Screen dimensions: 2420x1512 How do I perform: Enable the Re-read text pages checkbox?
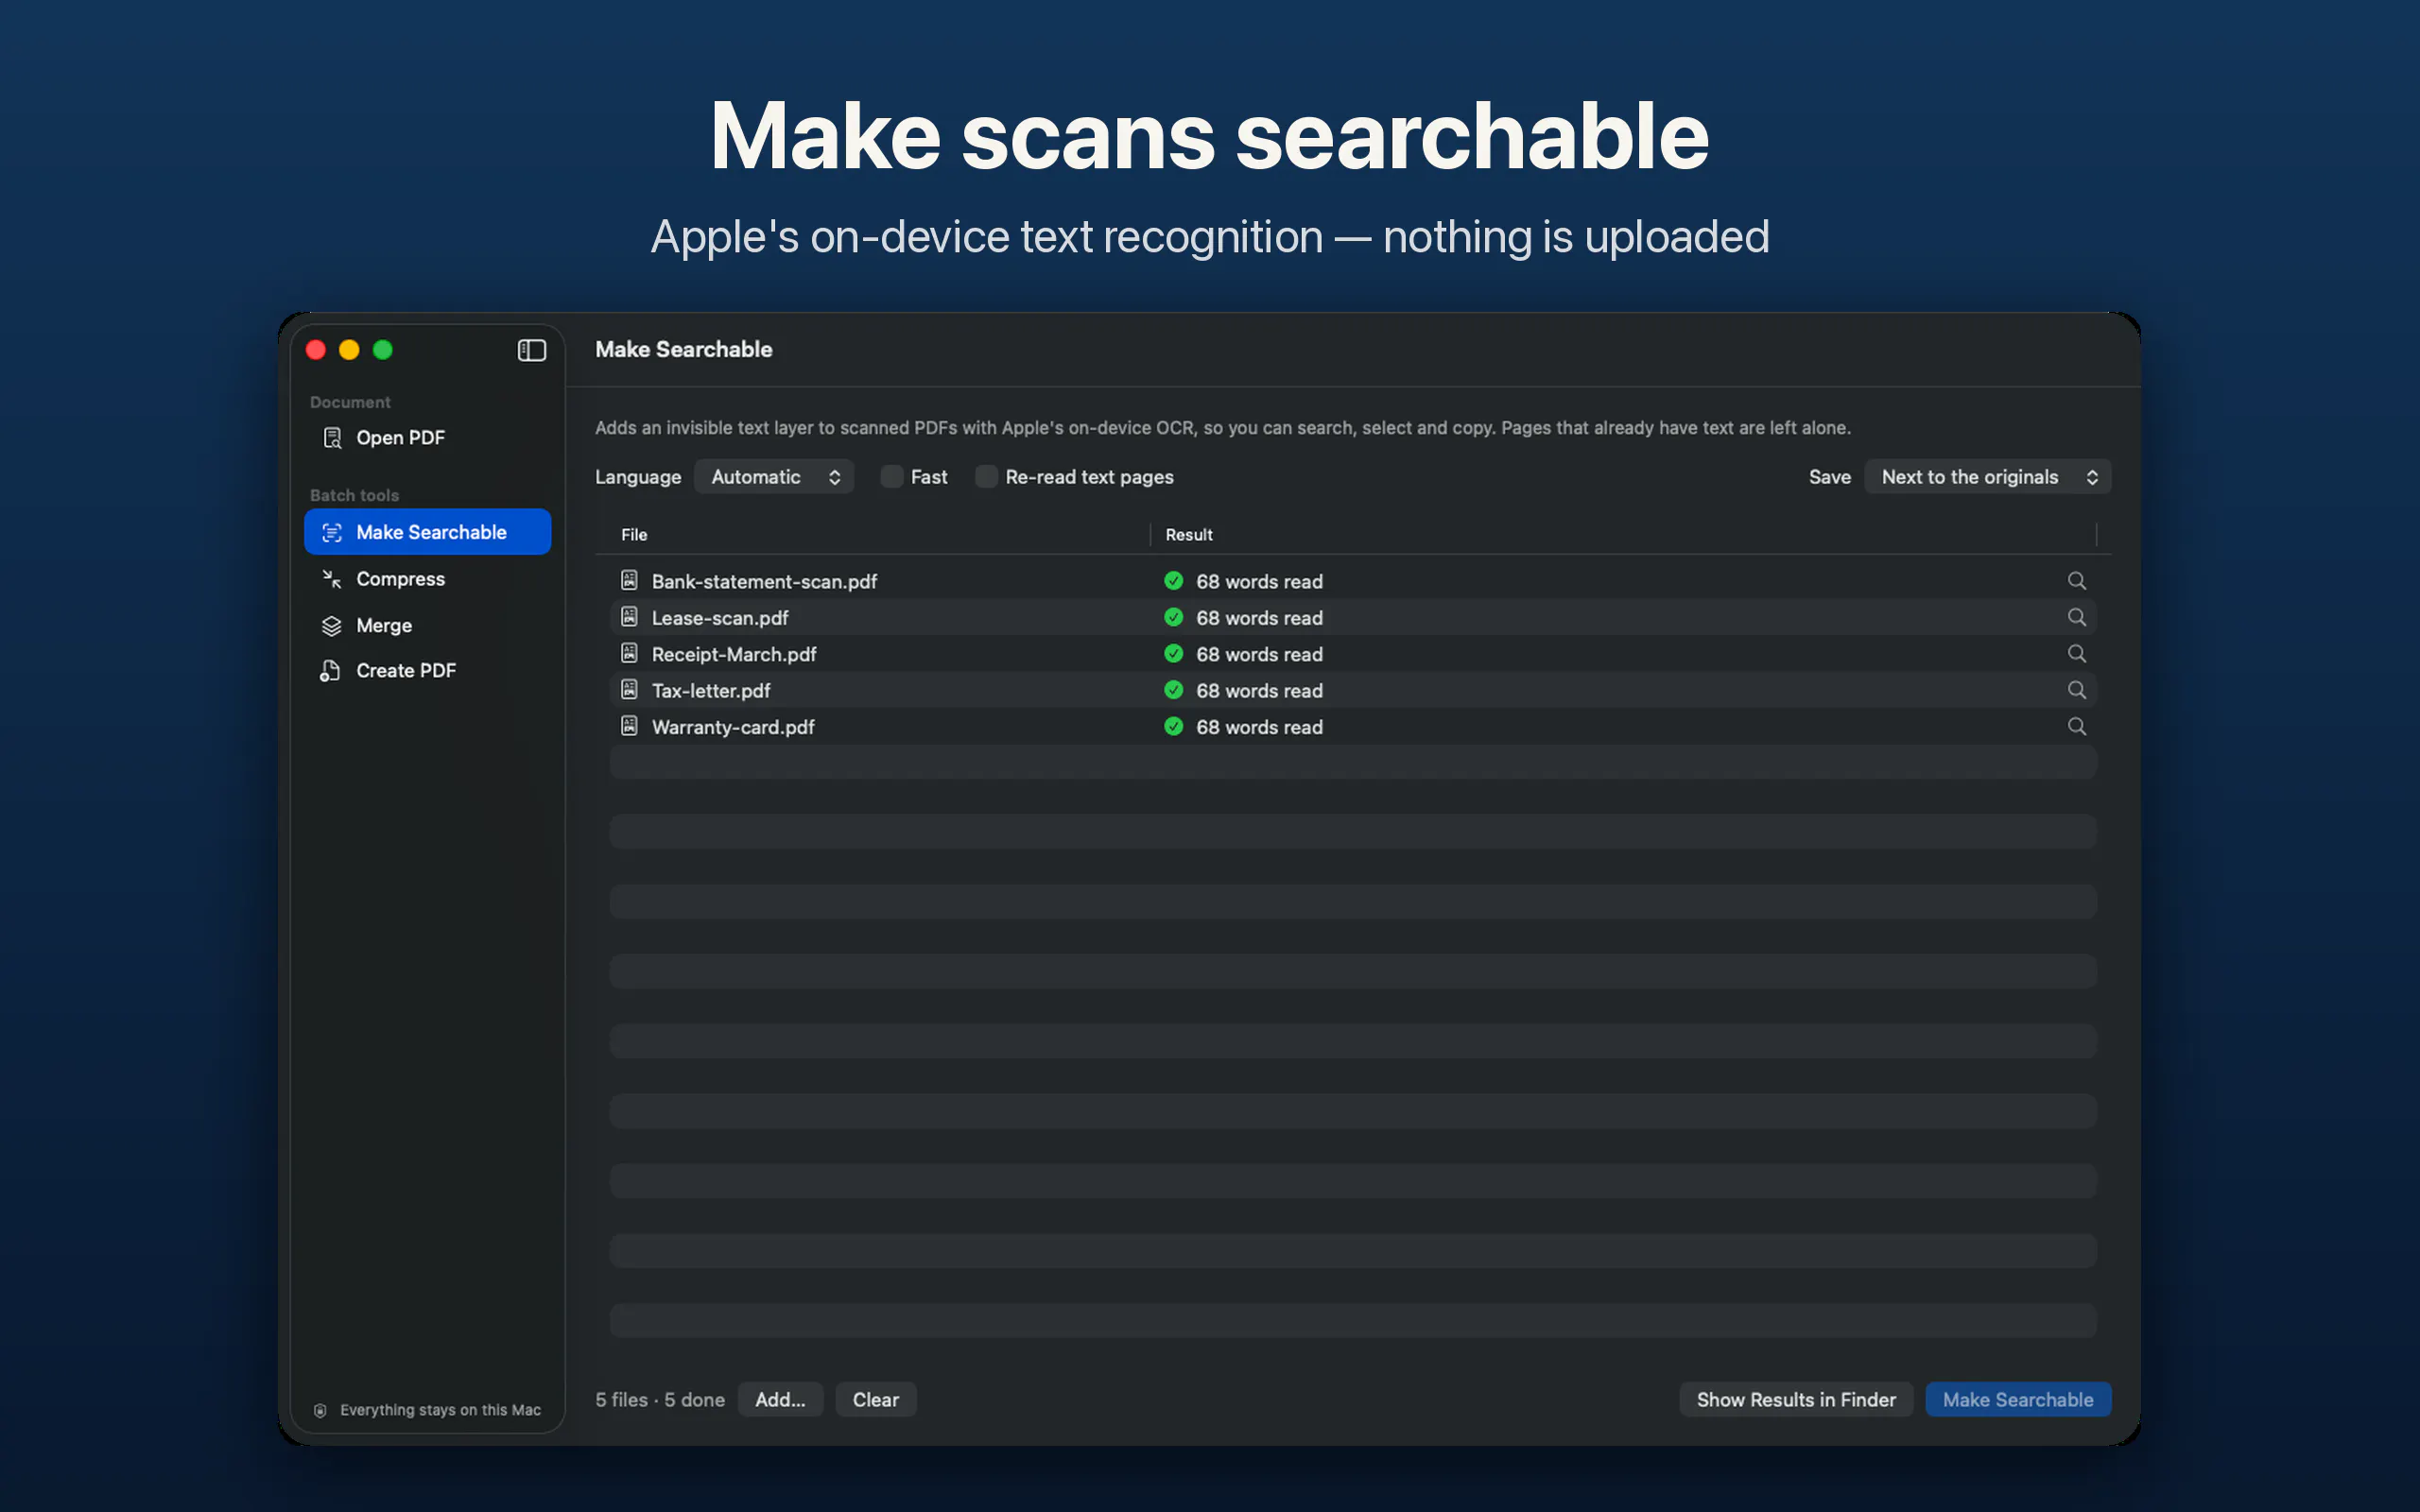click(986, 477)
